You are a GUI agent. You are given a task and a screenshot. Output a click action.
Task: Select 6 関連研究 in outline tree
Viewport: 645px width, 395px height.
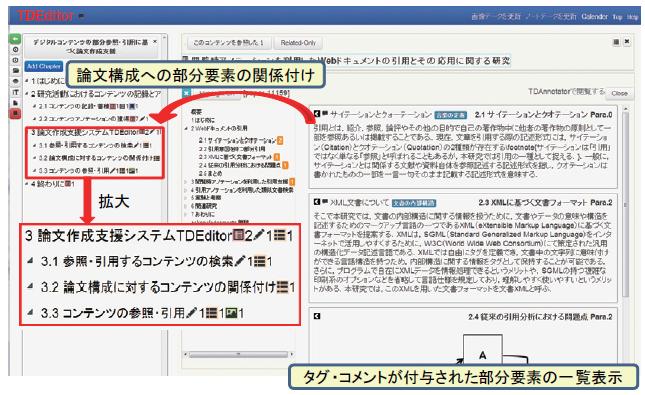204,206
